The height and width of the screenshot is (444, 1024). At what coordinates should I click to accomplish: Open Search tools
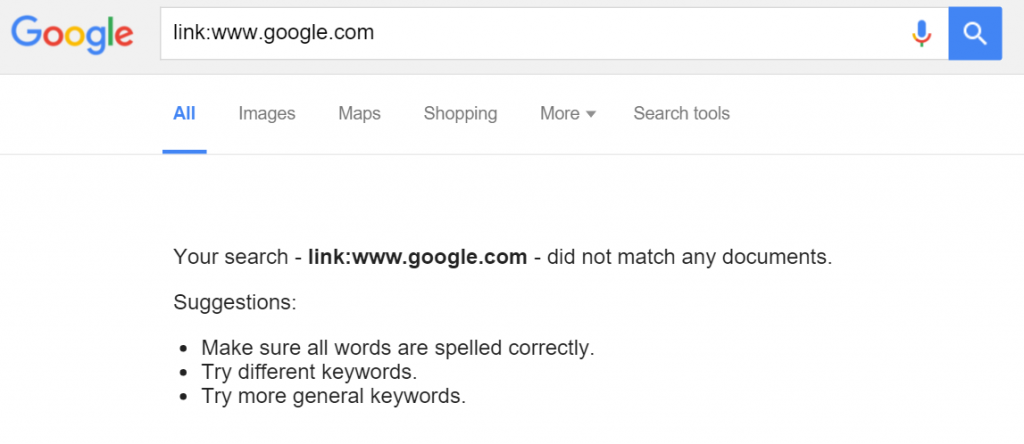coord(681,114)
